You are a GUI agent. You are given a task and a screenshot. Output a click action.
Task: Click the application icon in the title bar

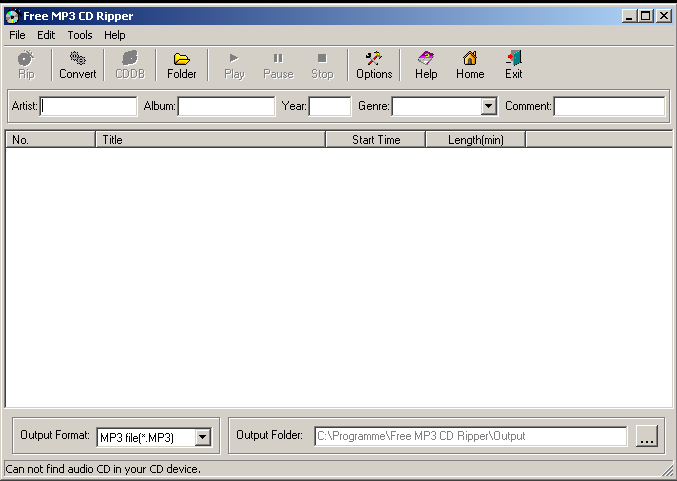click(x=13, y=16)
